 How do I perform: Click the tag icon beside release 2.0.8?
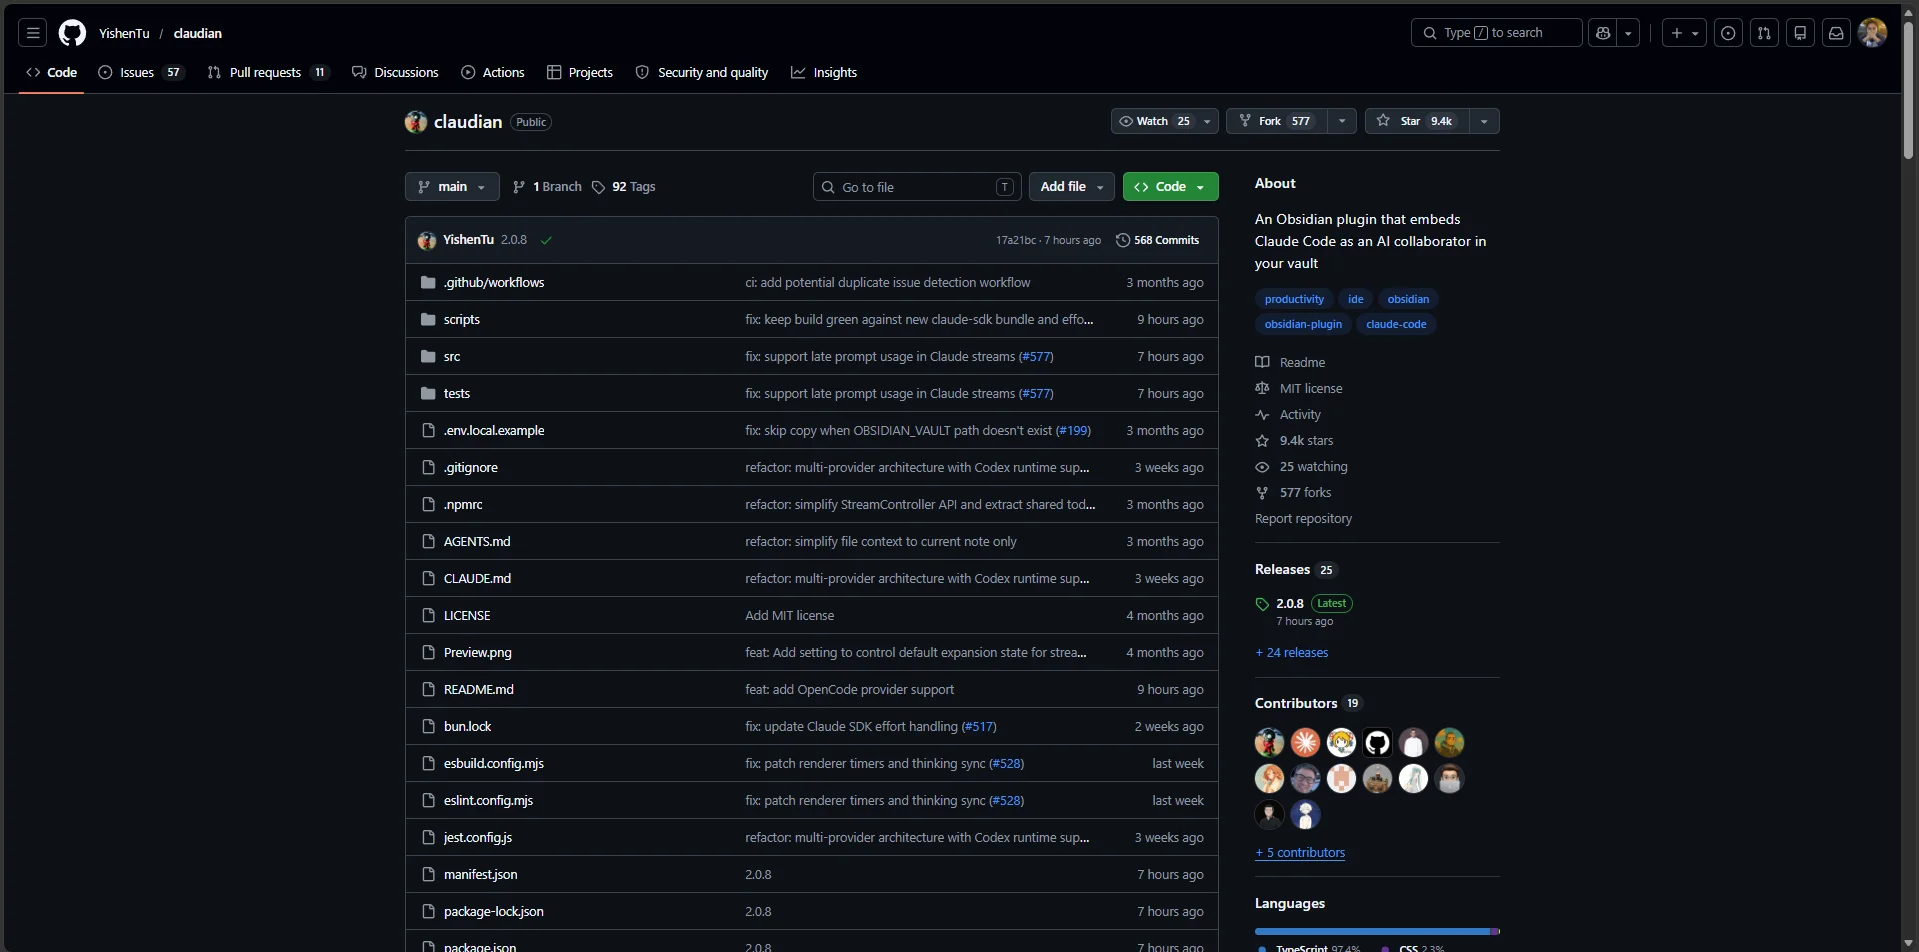coord(1262,604)
